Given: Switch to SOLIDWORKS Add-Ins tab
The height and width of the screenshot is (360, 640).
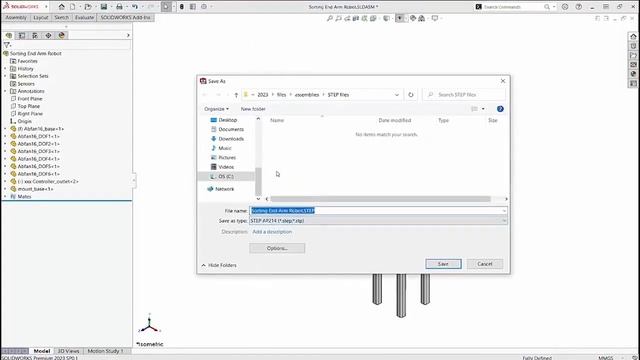Looking at the screenshot, I should (126, 18).
